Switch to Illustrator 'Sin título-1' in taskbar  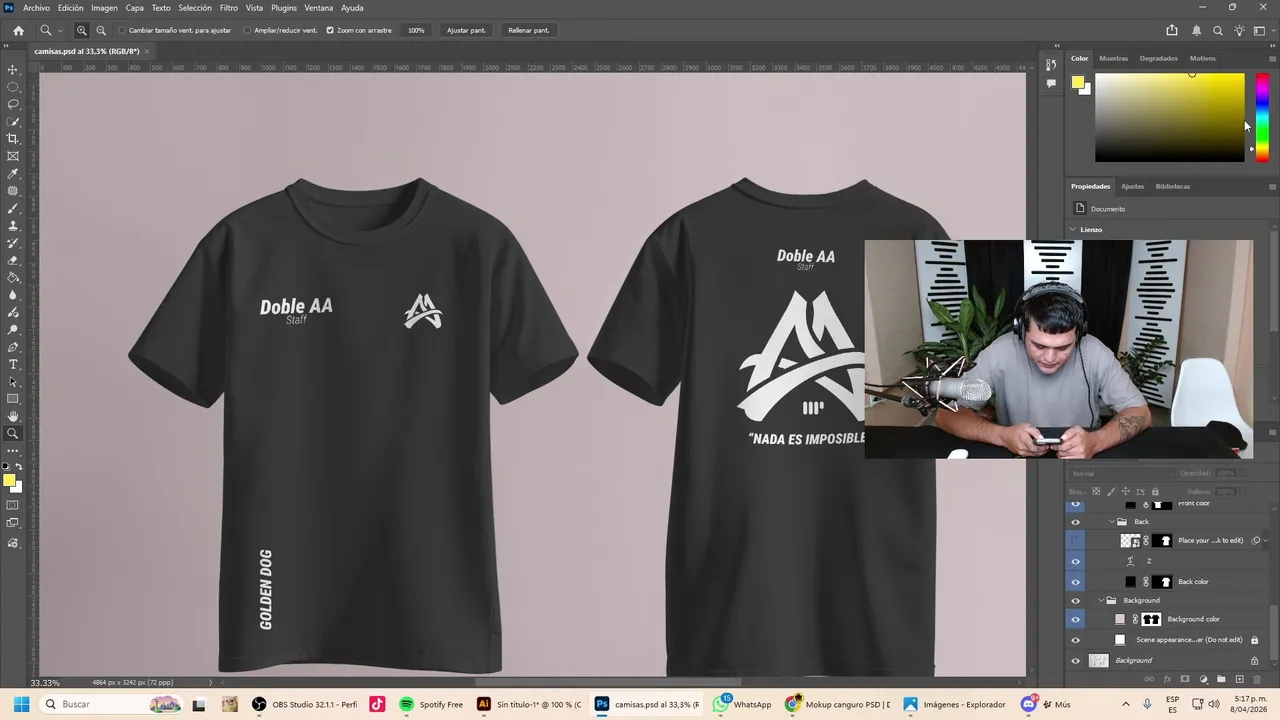click(x=529, y=704)
